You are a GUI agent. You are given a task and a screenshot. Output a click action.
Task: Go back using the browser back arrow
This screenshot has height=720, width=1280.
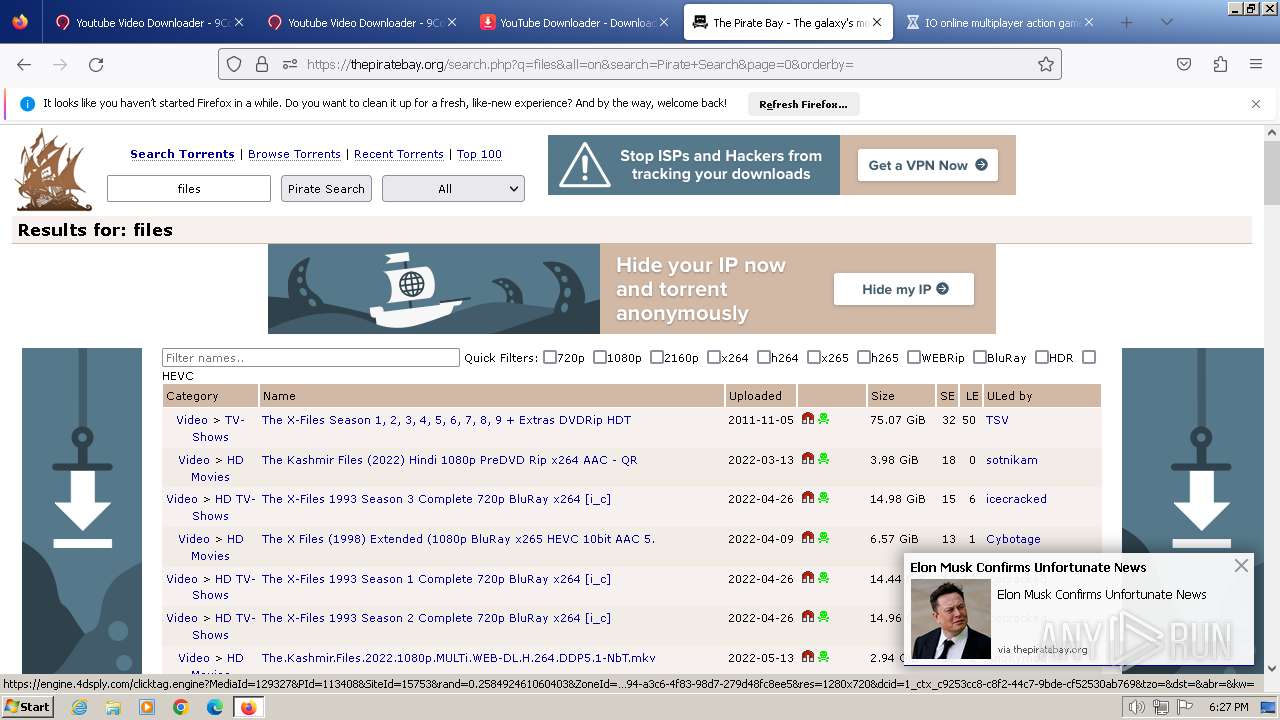(x=24, y=64)
